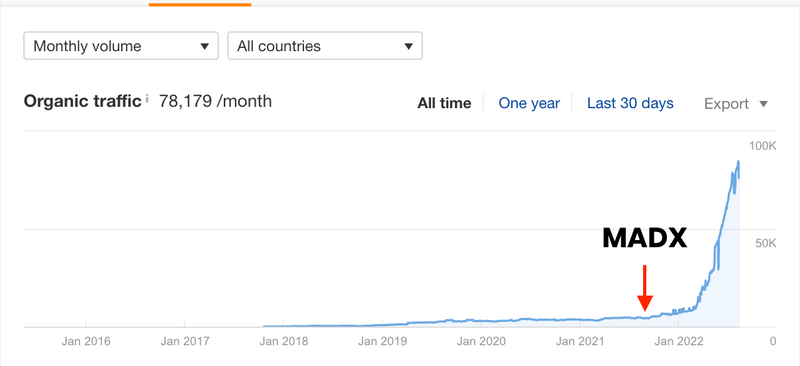Click the 100K y-axis label

(x=762, y=147)
